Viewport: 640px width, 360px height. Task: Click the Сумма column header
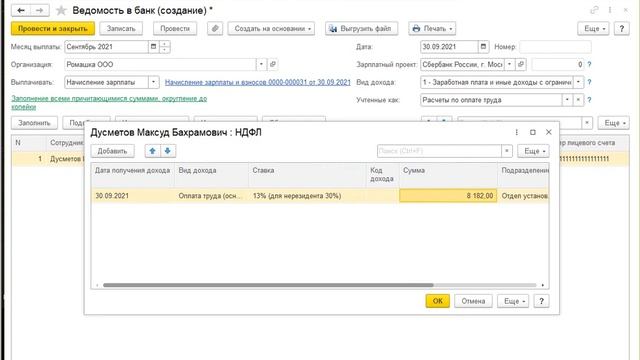point(448,175)
